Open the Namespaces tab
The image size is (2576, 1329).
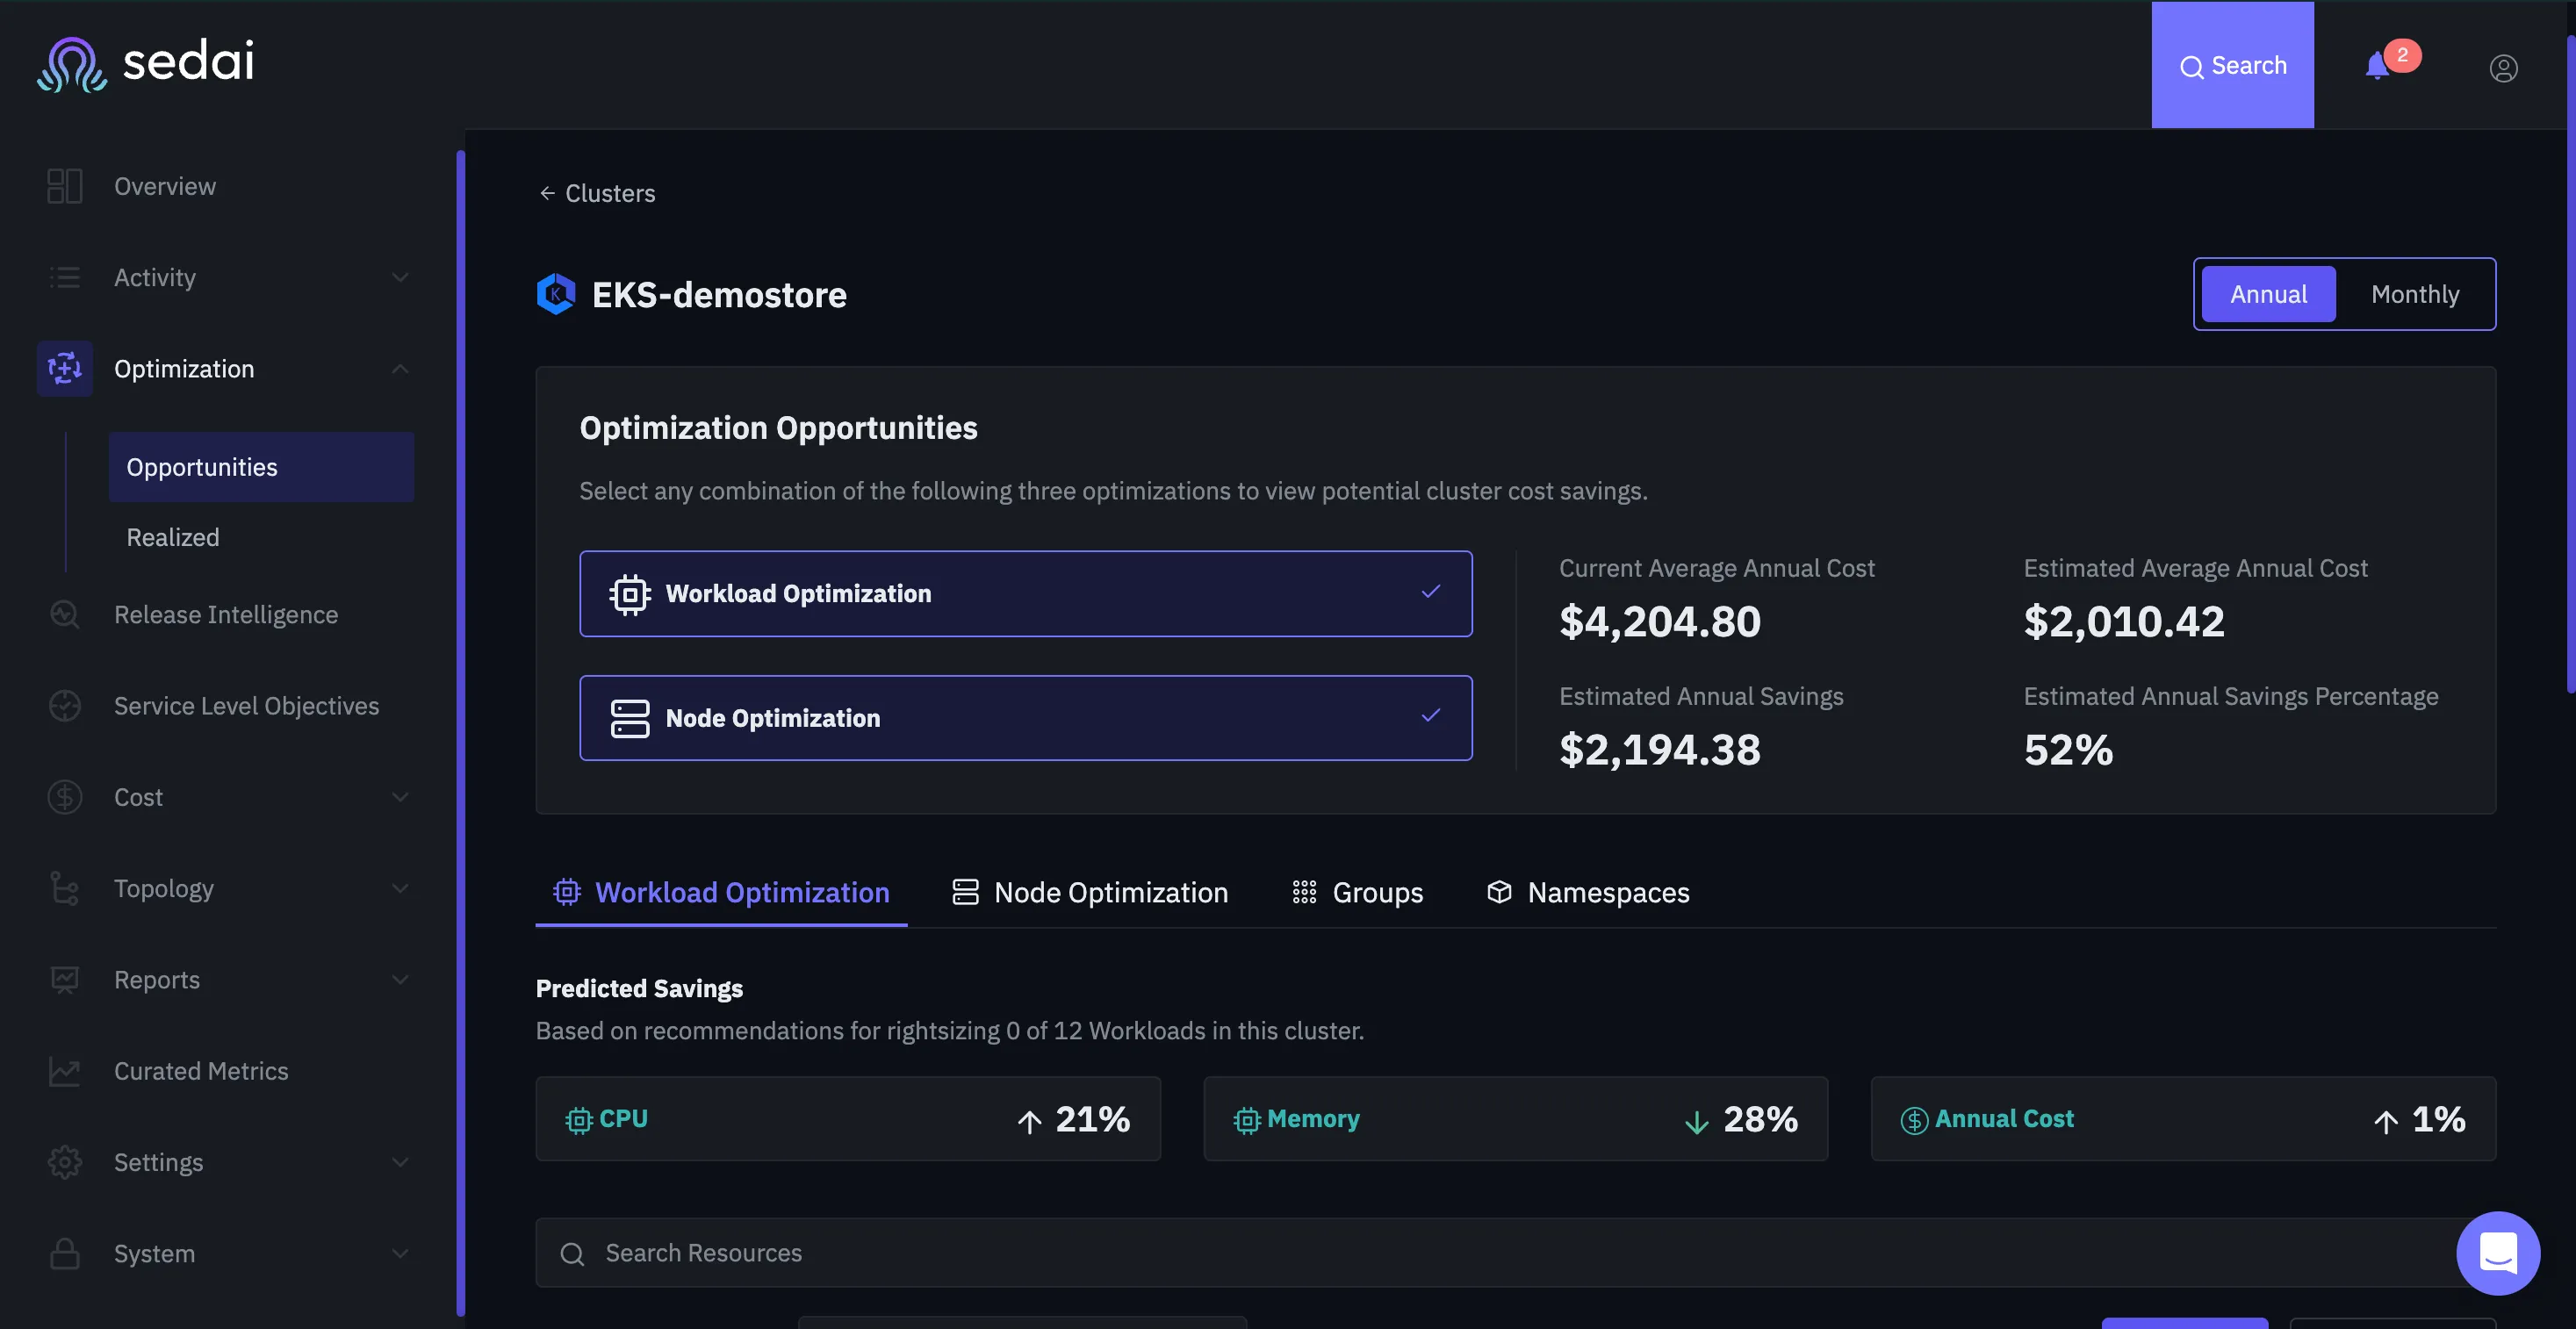[1588, 891]
